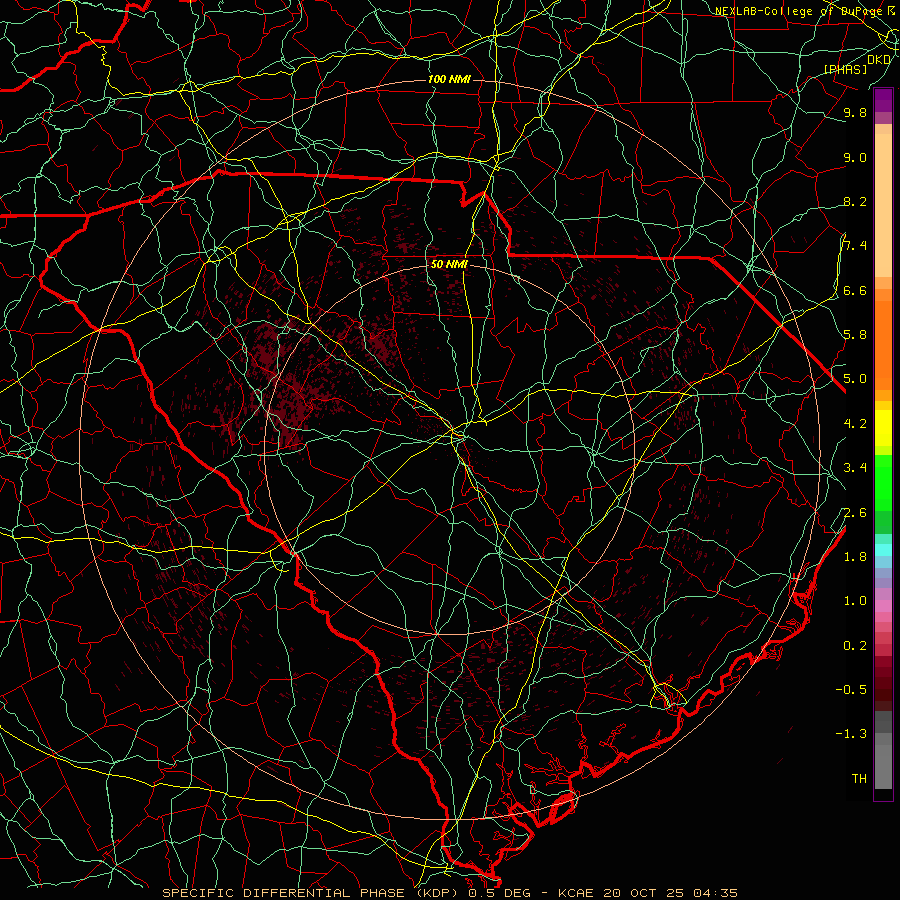
Task: Pick the yellow swatch on color bar
Action: 883,428
